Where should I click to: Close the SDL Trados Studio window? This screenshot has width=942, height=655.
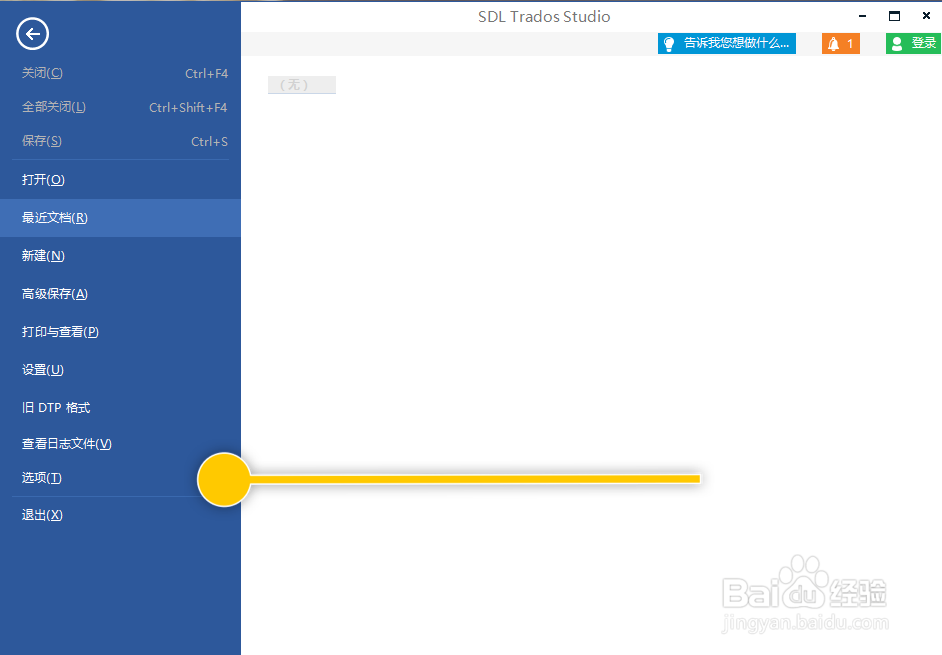click(926, 16)
